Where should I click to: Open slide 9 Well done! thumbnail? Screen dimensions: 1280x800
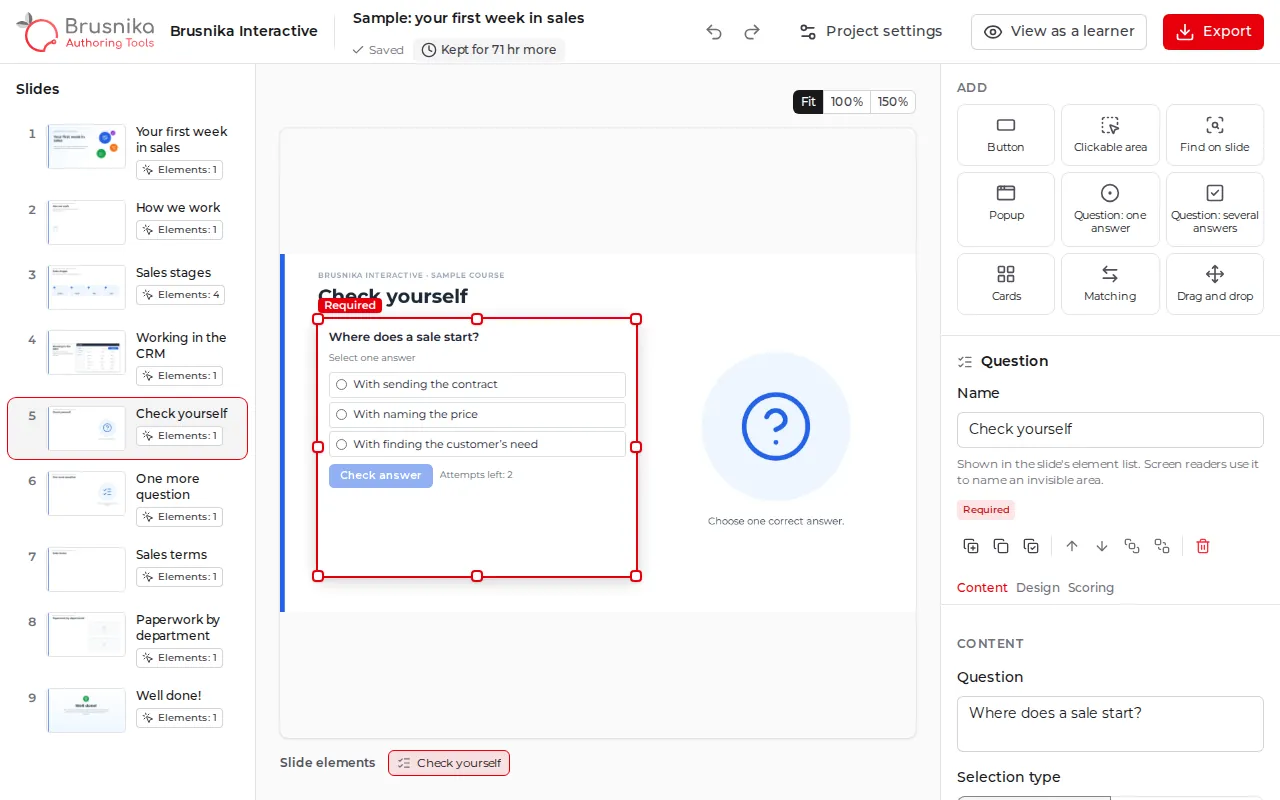click(x=87, y=710)
